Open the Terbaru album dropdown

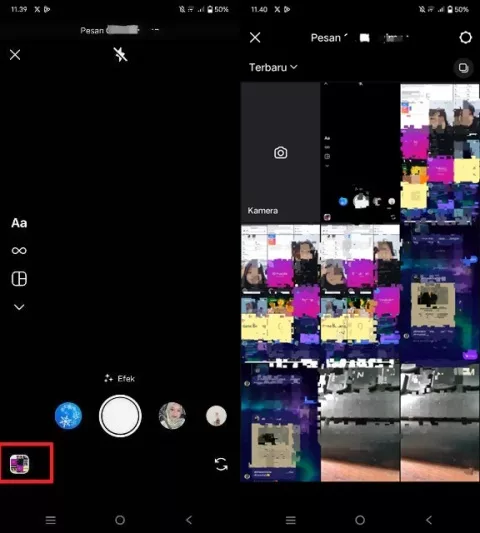[x=273, y=67]
